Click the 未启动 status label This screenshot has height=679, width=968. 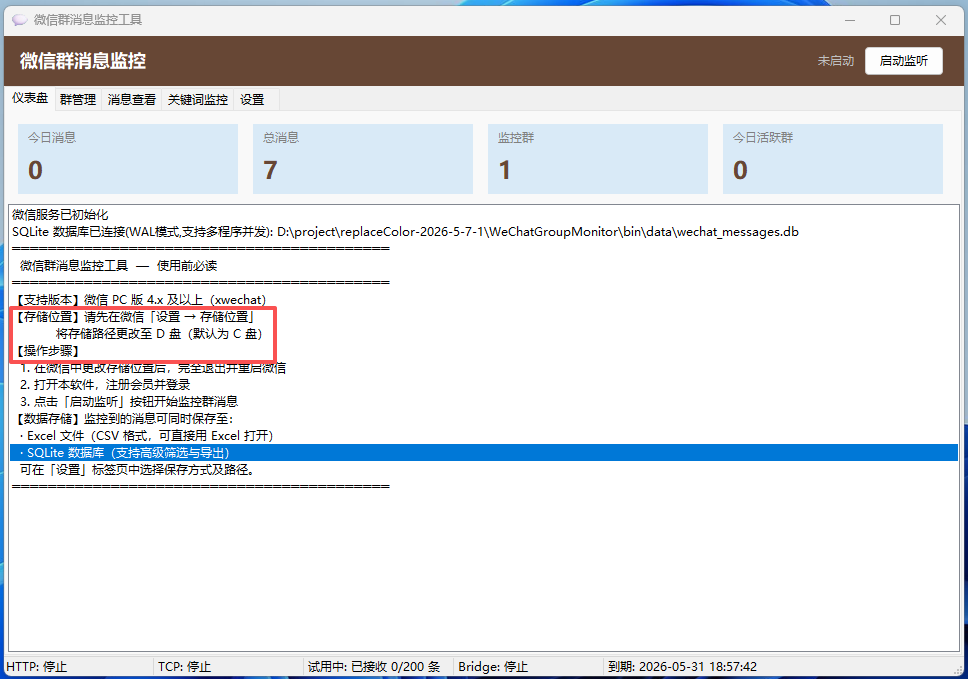(x=835, y=60)
